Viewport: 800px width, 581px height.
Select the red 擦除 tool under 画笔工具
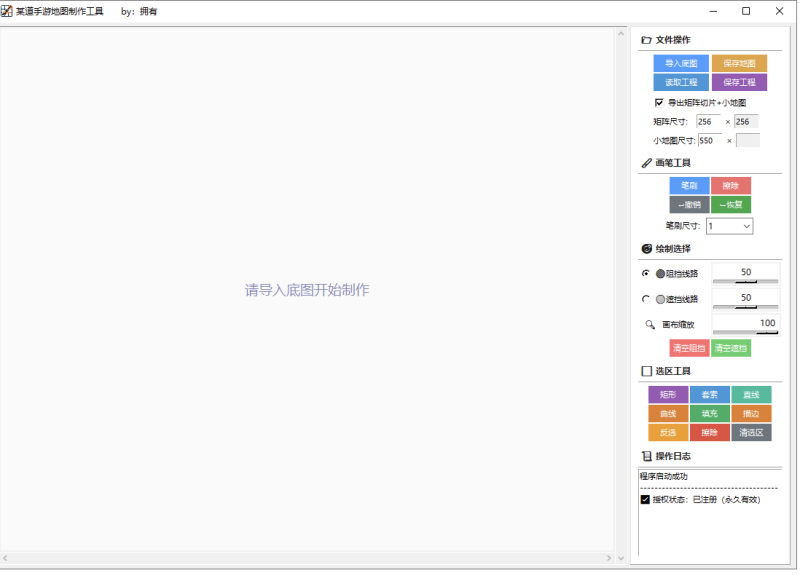[x=731, y=186]
